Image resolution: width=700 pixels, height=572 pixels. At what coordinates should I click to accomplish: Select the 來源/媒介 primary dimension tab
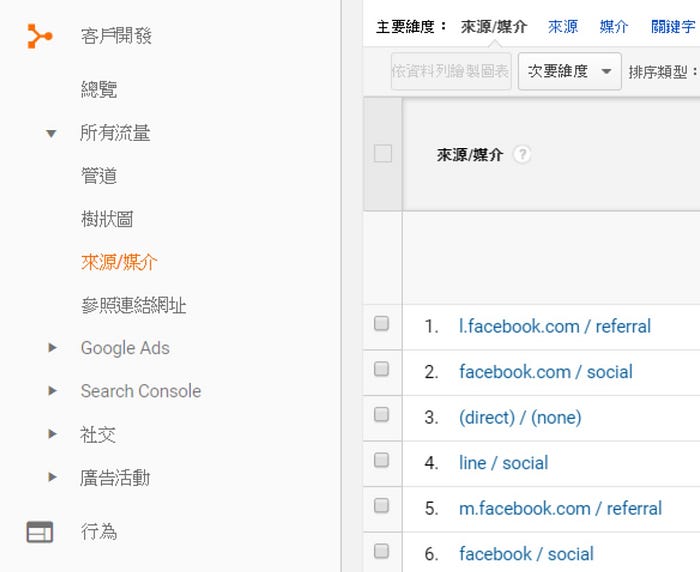click(494, 27)
